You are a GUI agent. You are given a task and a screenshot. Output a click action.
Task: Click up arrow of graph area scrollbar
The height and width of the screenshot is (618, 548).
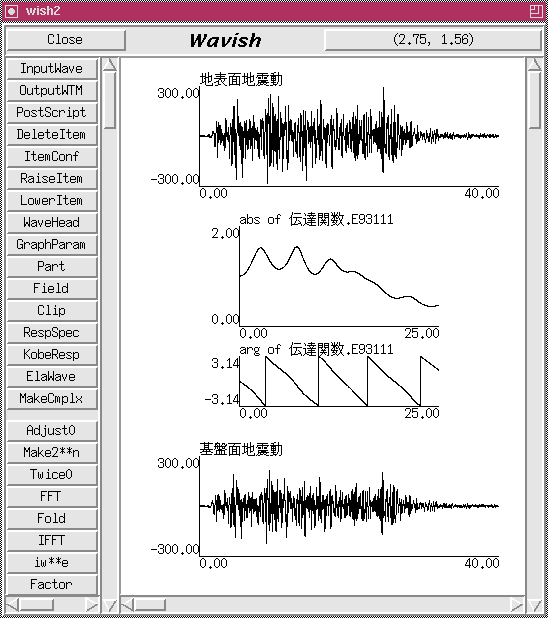[x=535, y=65]
